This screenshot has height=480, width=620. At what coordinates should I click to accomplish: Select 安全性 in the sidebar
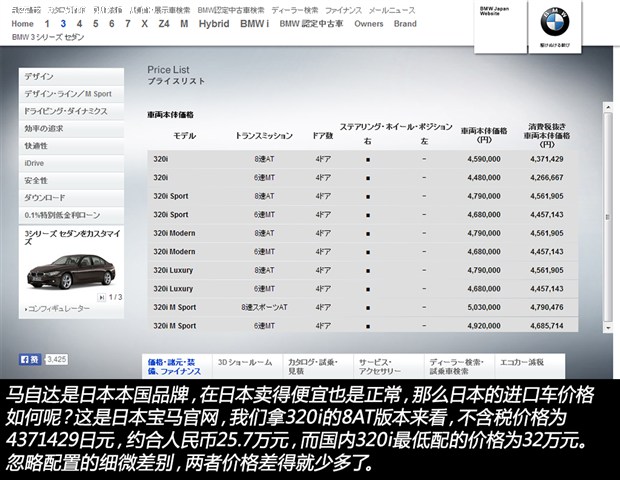click(x=36, y=180)
